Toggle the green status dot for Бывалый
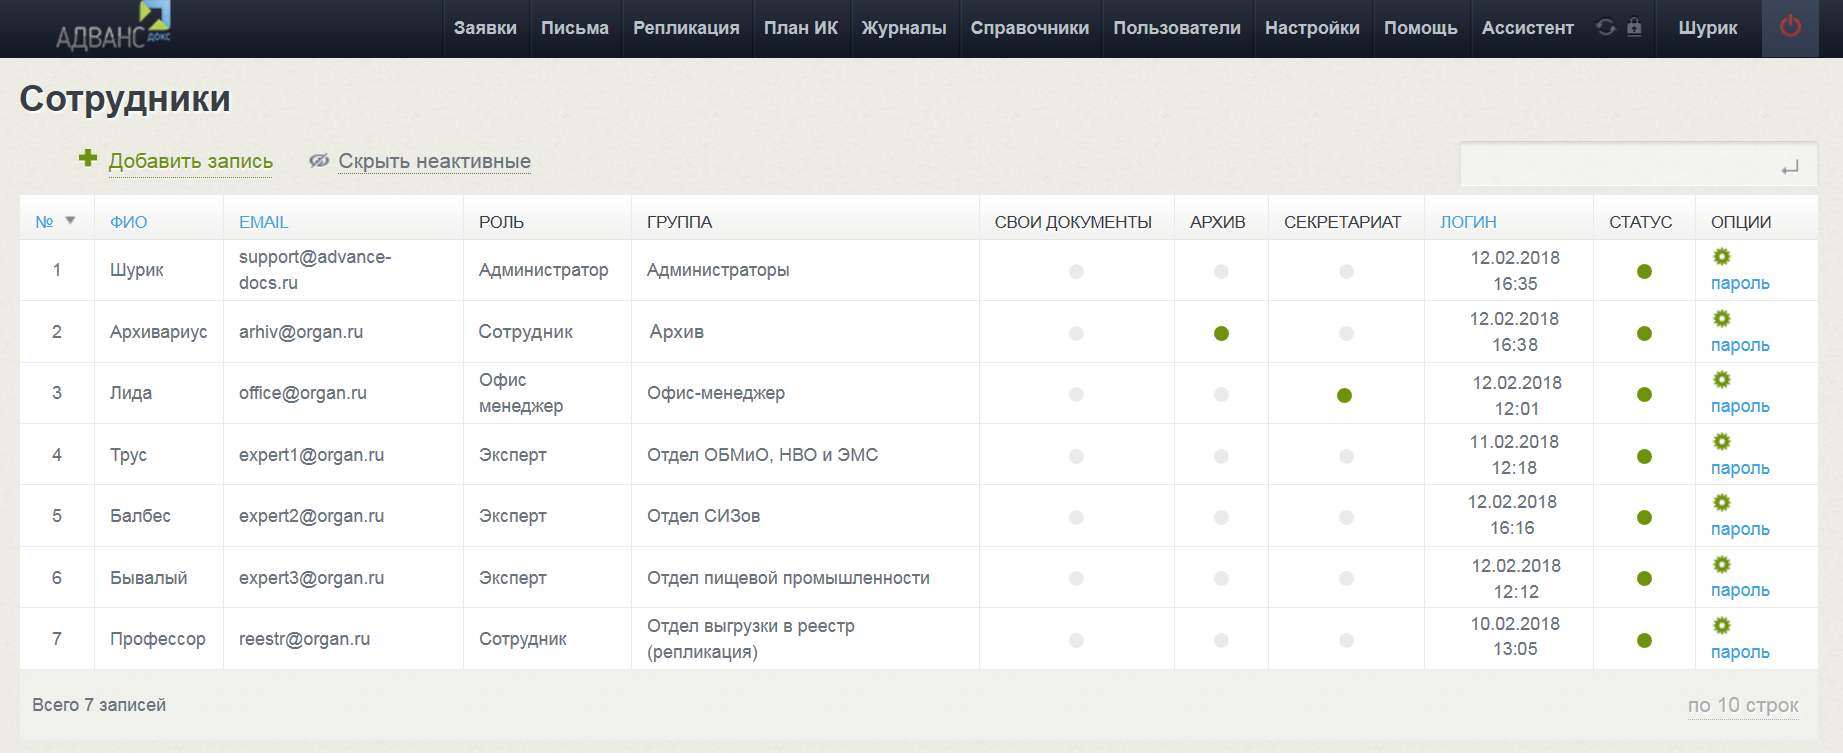The width and height of the screenshot is (1843, 756). pyautogui.click(x=1644, y=579)
